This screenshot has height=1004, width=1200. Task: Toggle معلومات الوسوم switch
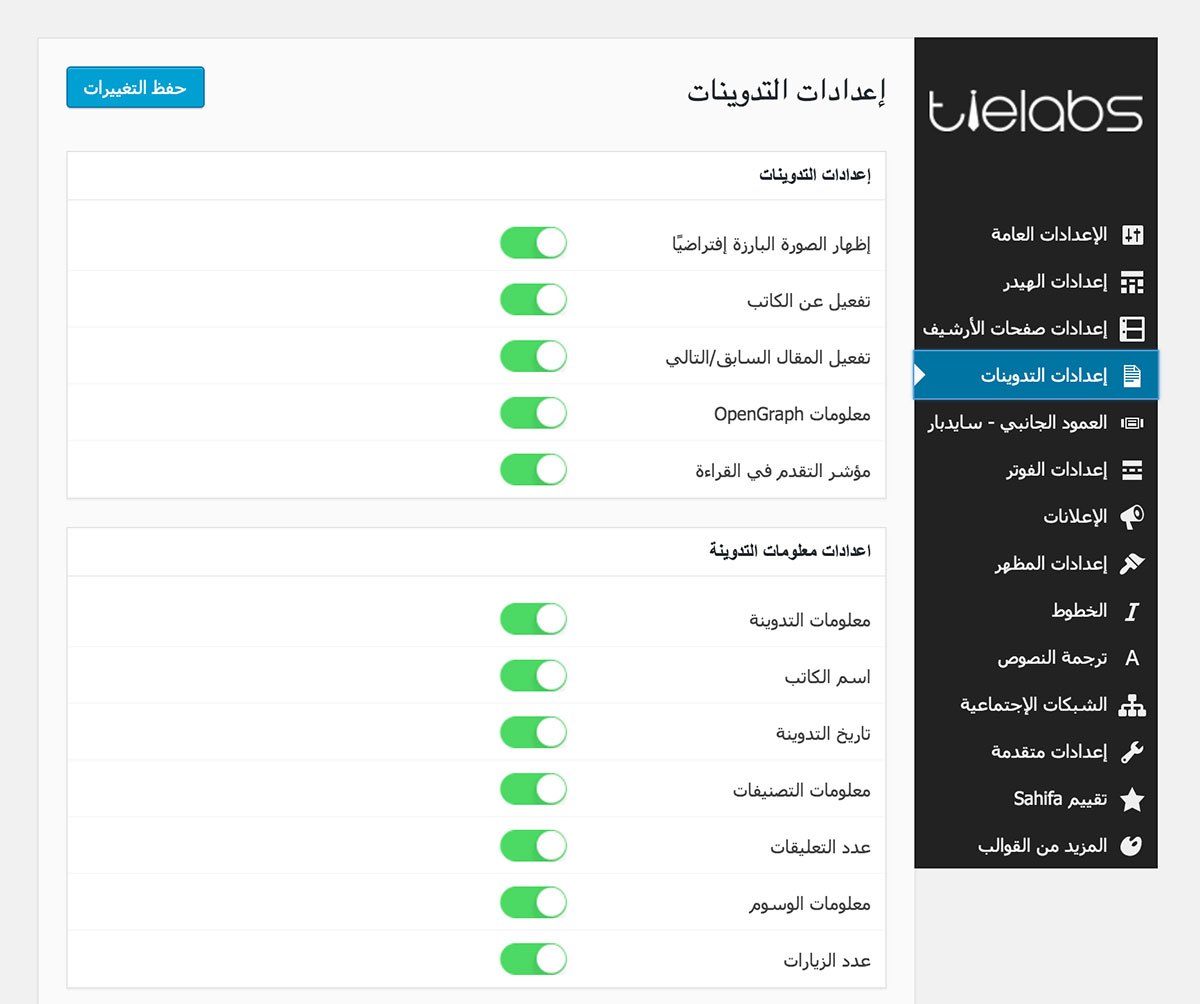(533, 903)
